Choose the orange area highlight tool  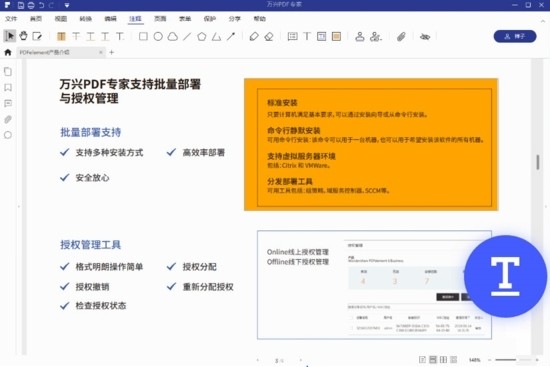pos(336,36)
